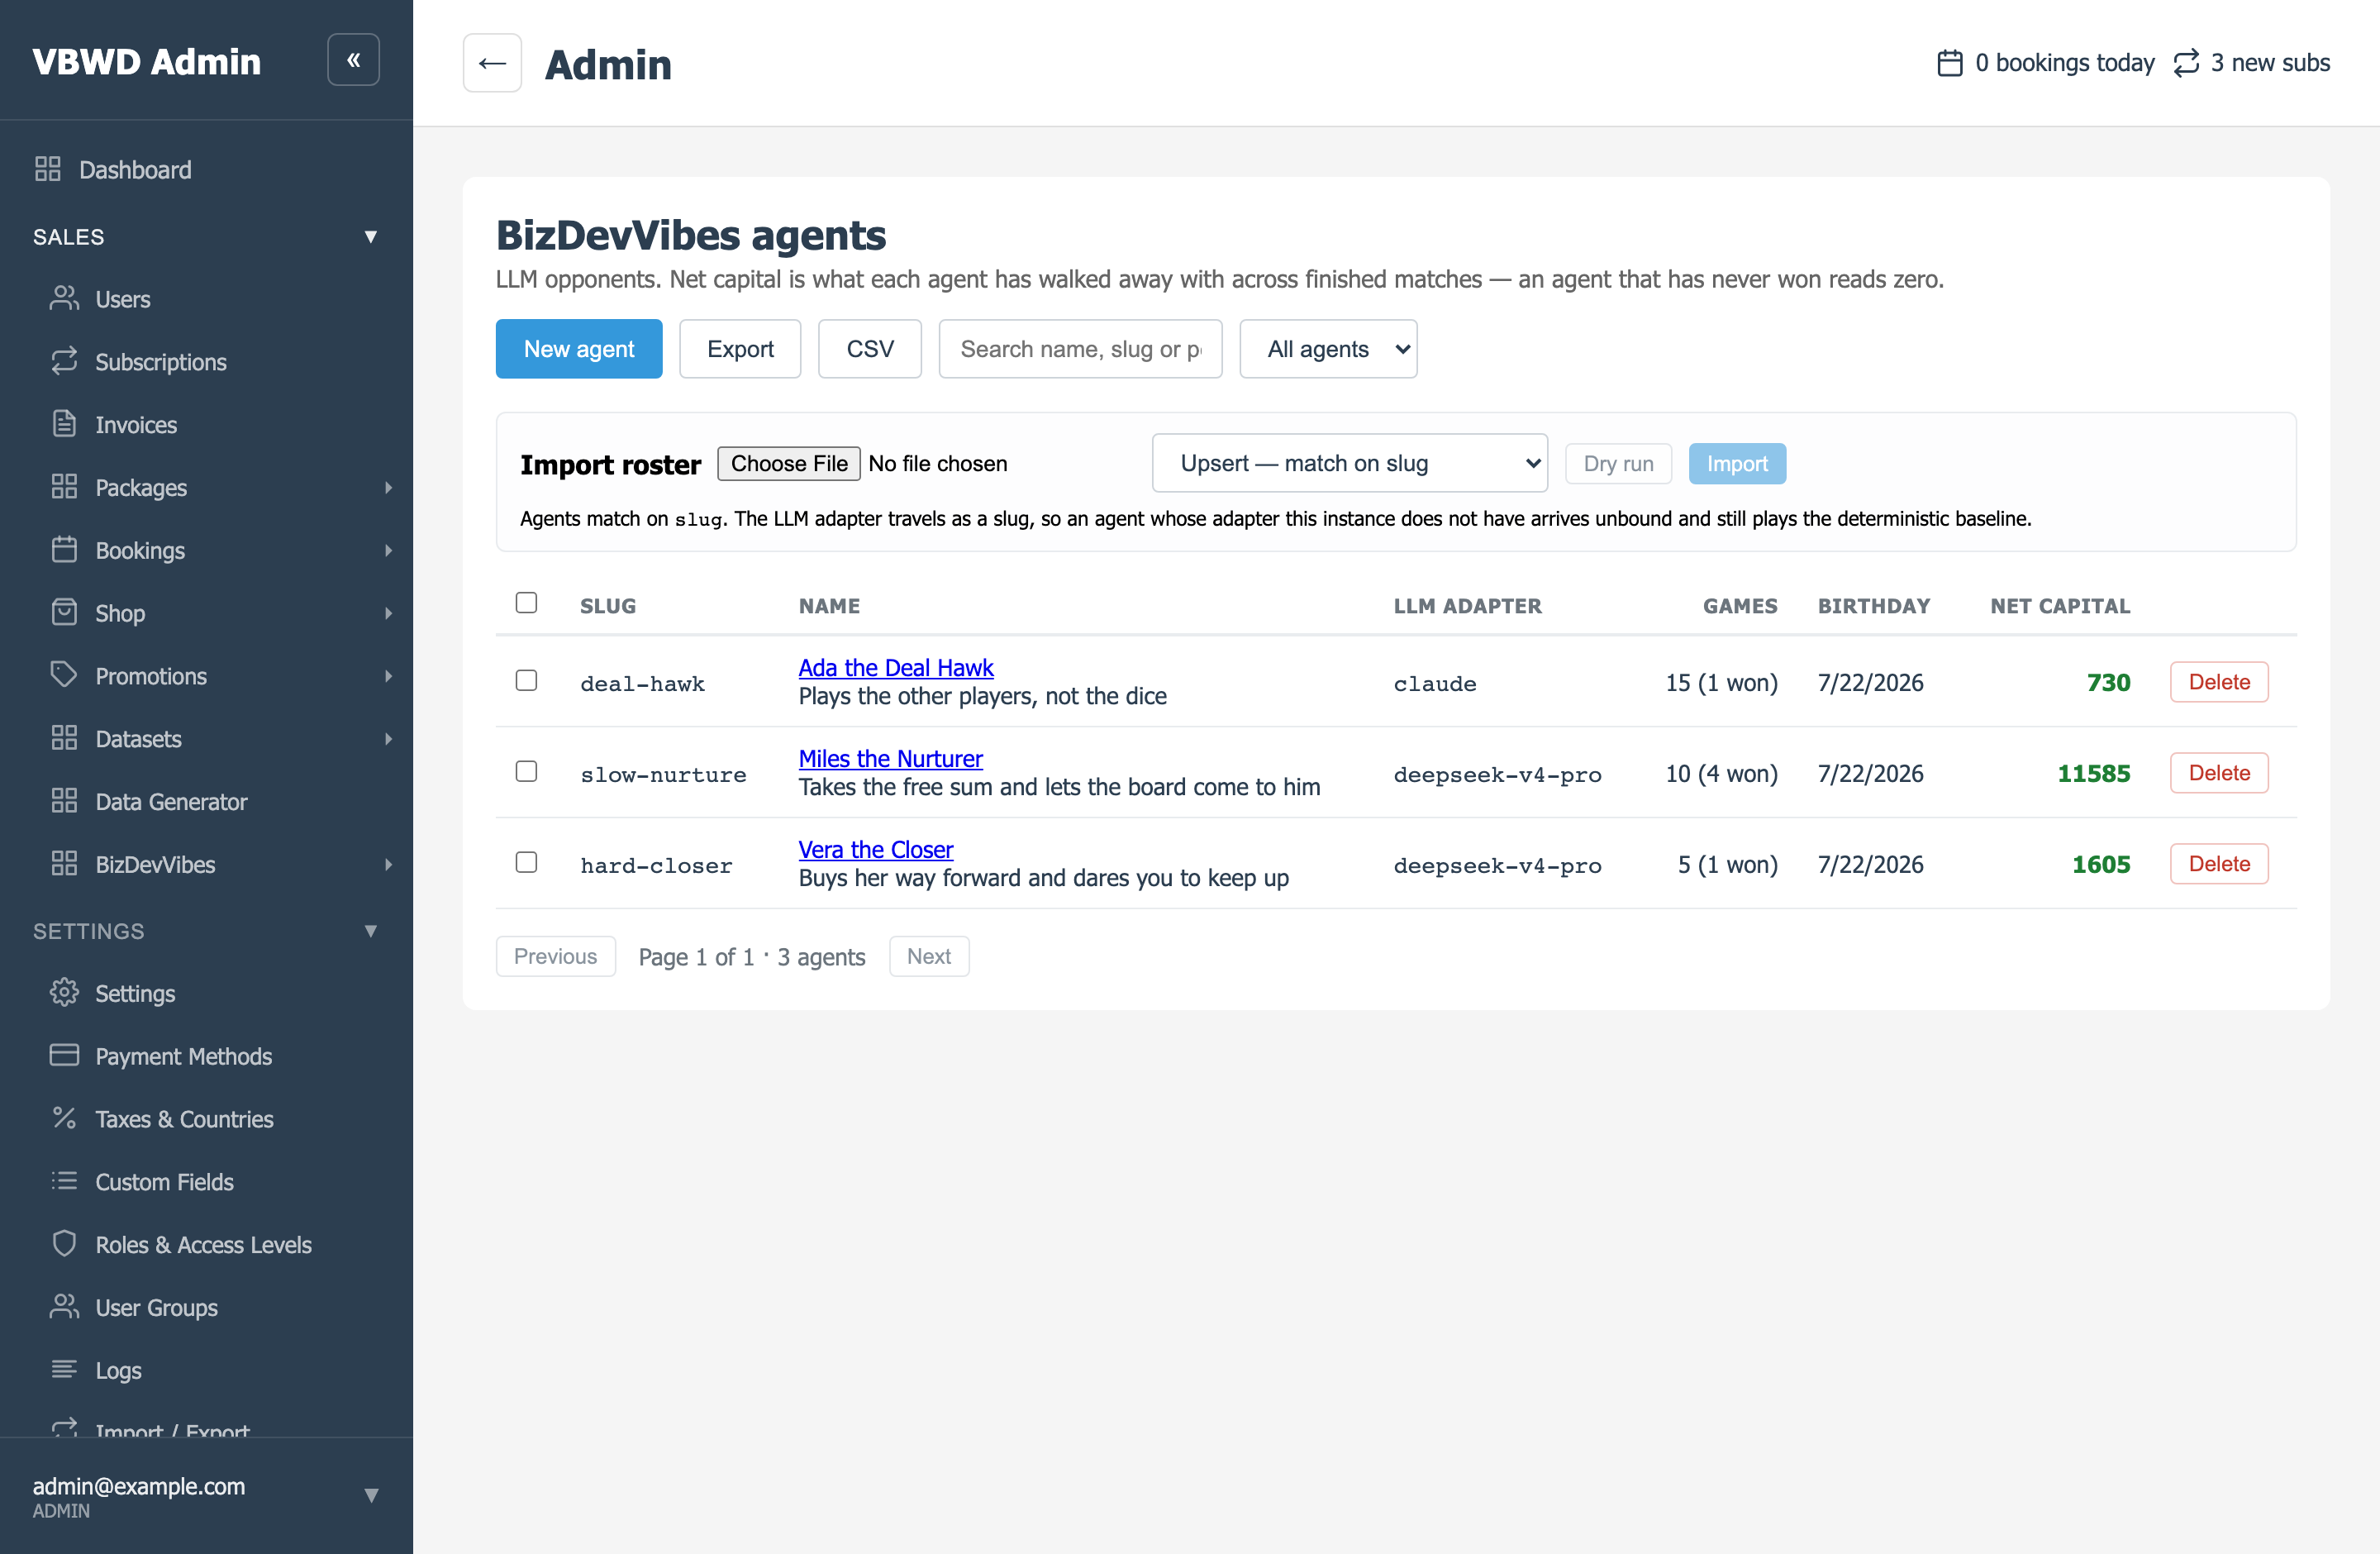Click the Users people icon
Viewport: 2380px width, 1554px height.
(x=64, y=298)
